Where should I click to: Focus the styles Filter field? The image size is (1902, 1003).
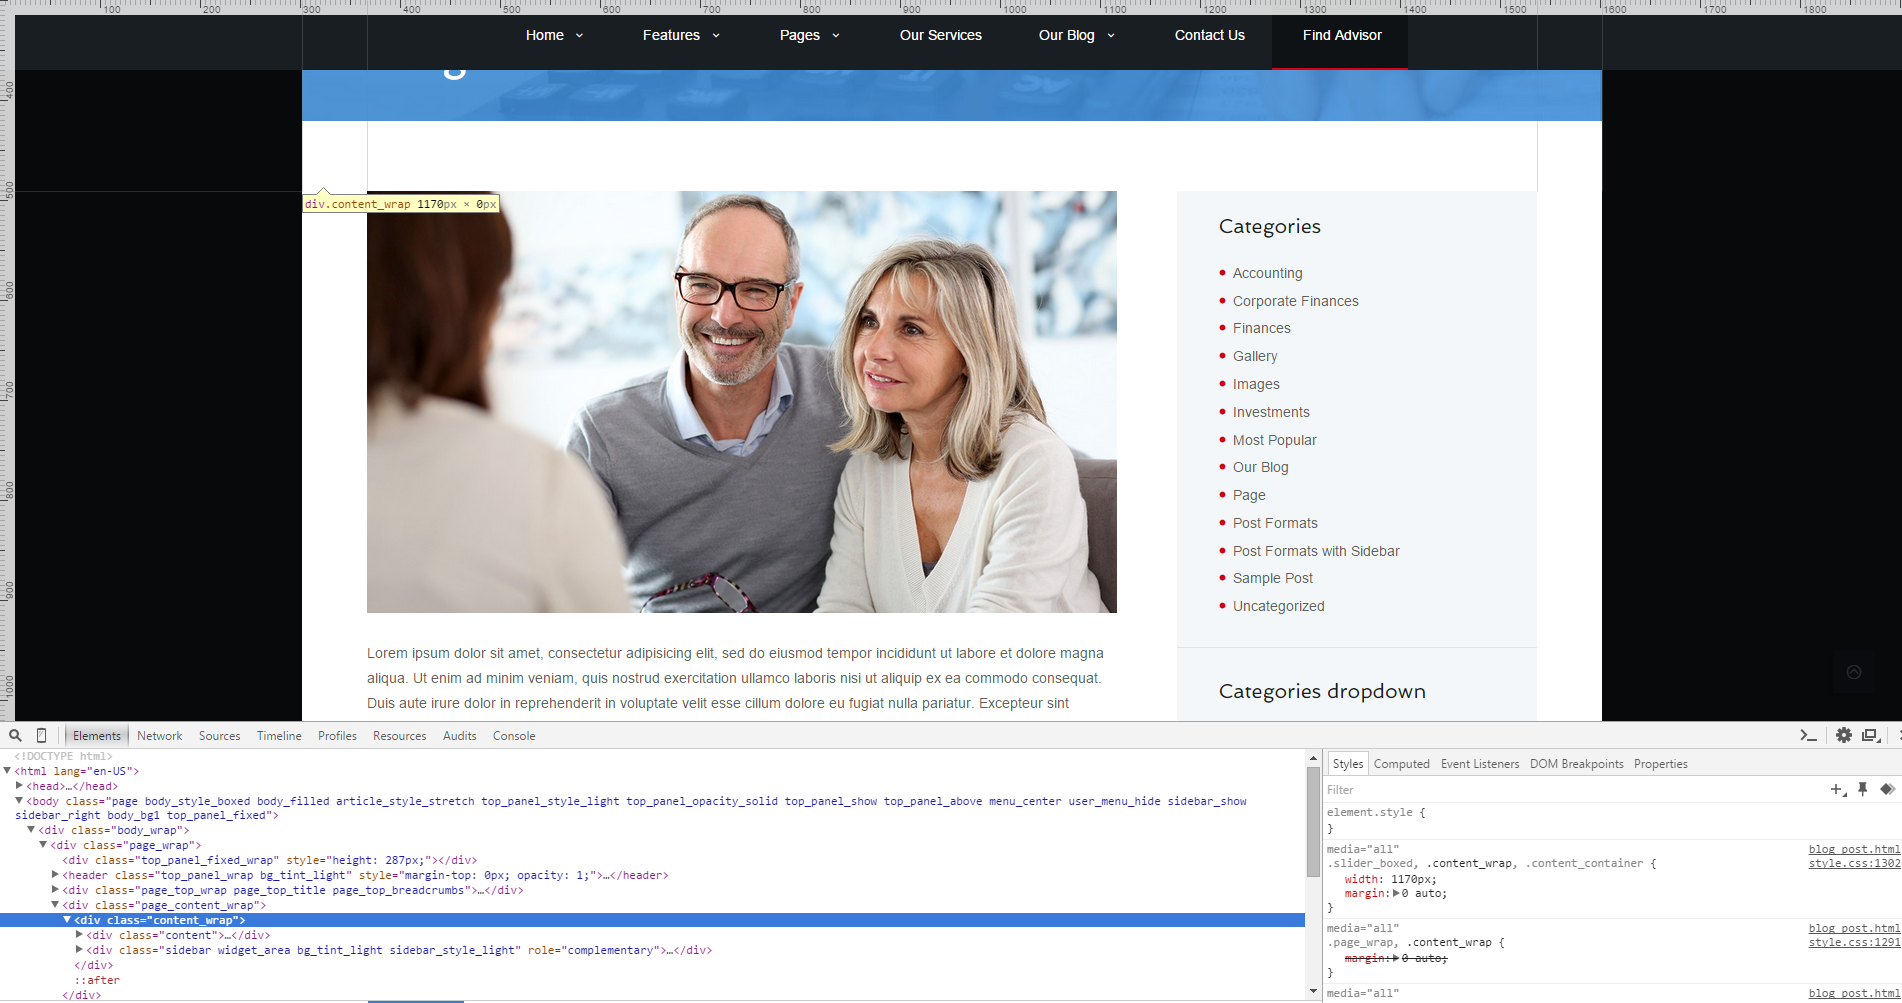coord(1570,790)
